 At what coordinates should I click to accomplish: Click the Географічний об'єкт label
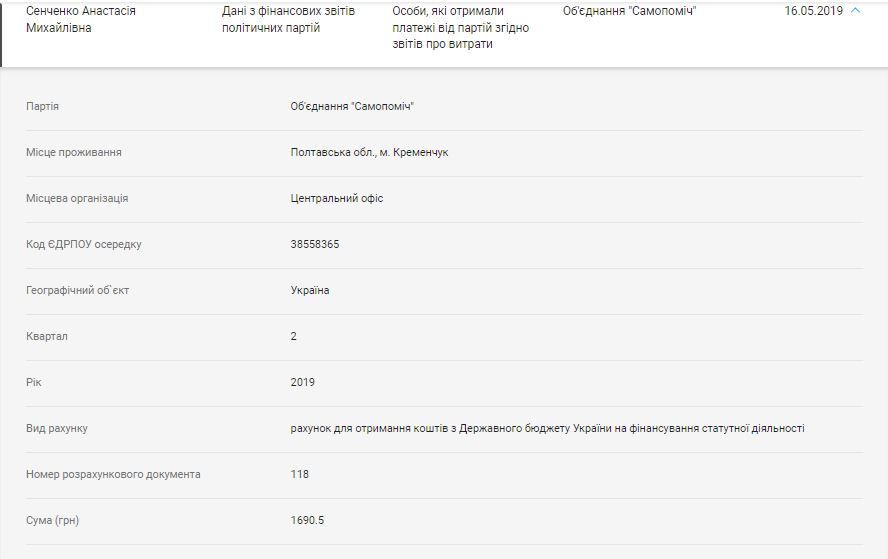pos(78,290)
